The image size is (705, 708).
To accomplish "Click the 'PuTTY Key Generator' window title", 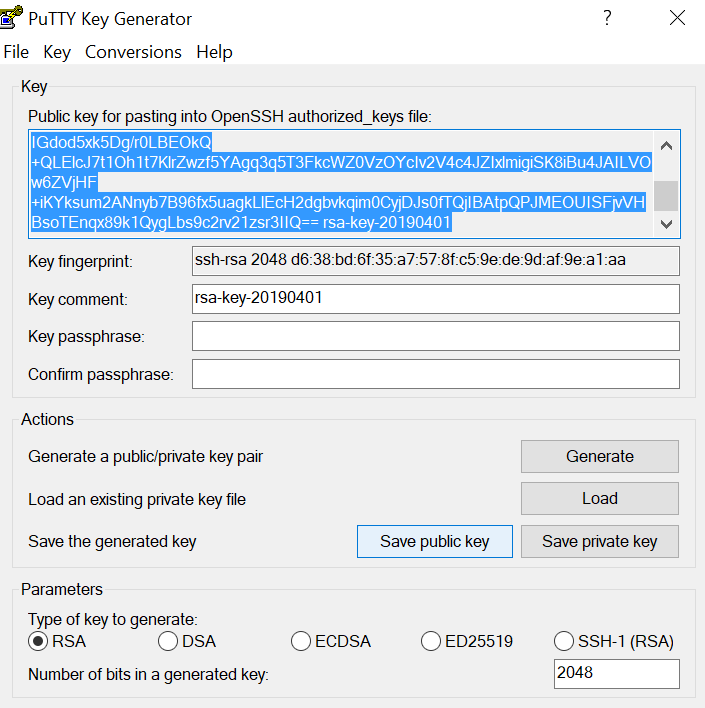I will [110, 19].
